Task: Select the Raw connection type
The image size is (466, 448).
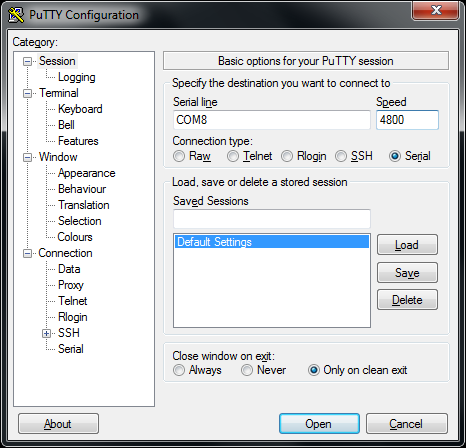Action: pyautogui.click(x=179, y=156)
